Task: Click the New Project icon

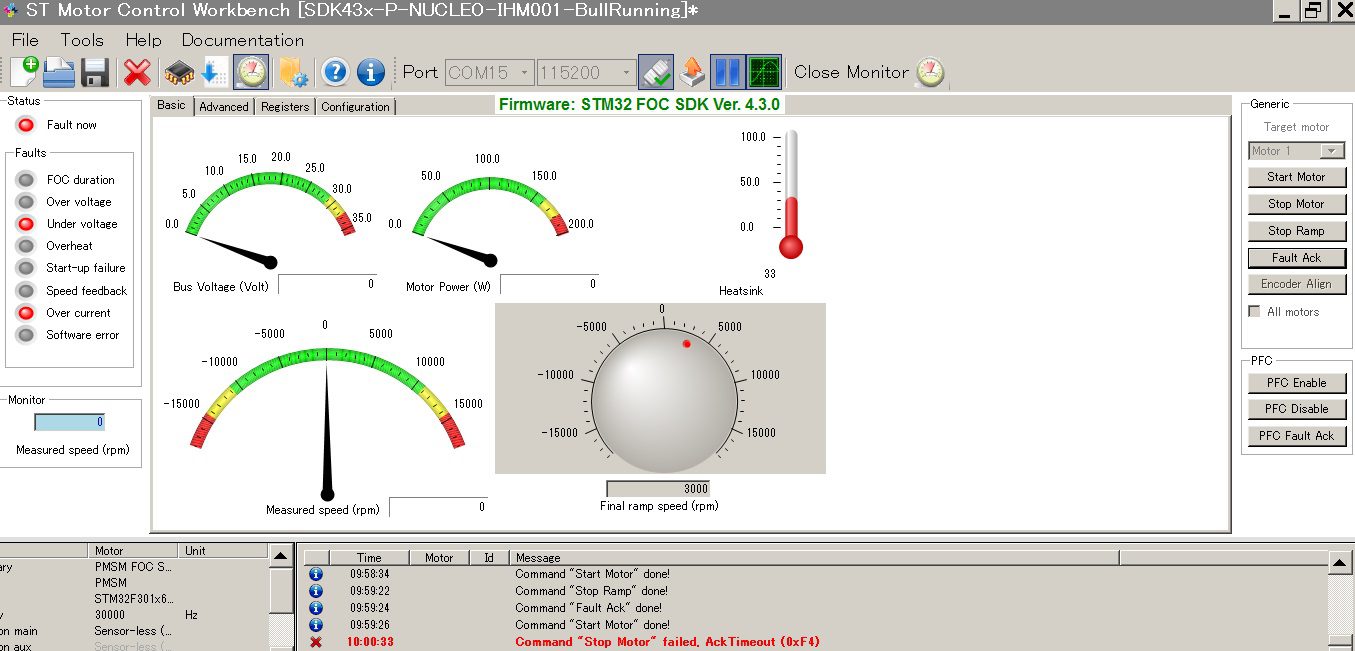Action: click(24, 72)
